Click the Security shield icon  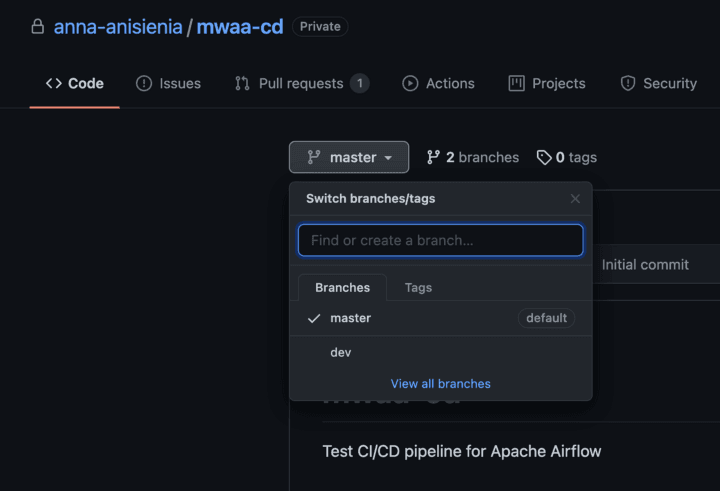[x=628, y=84]
